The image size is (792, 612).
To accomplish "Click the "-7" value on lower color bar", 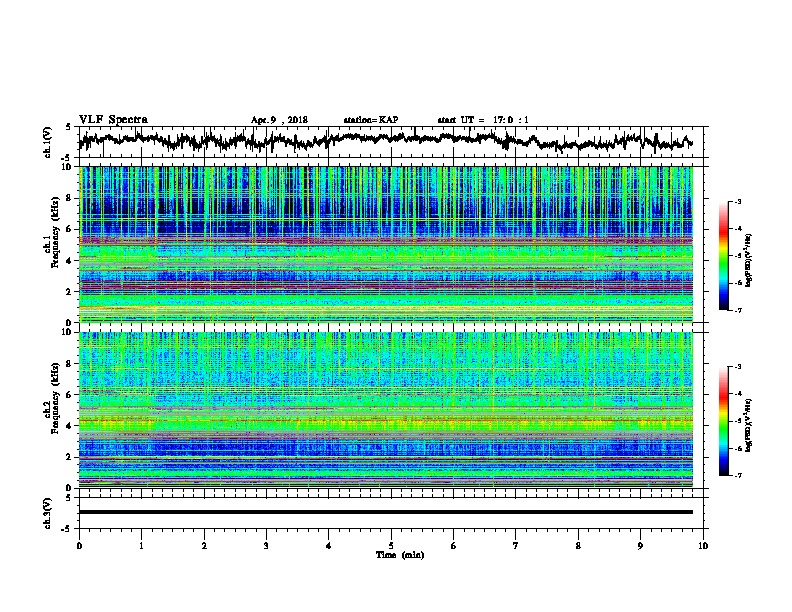I will pos(737,475).
